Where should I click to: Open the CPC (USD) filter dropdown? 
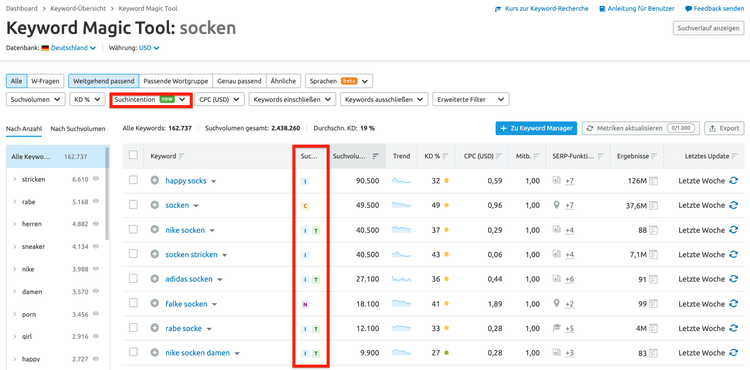pyautogui.click(x=219, y=99)
